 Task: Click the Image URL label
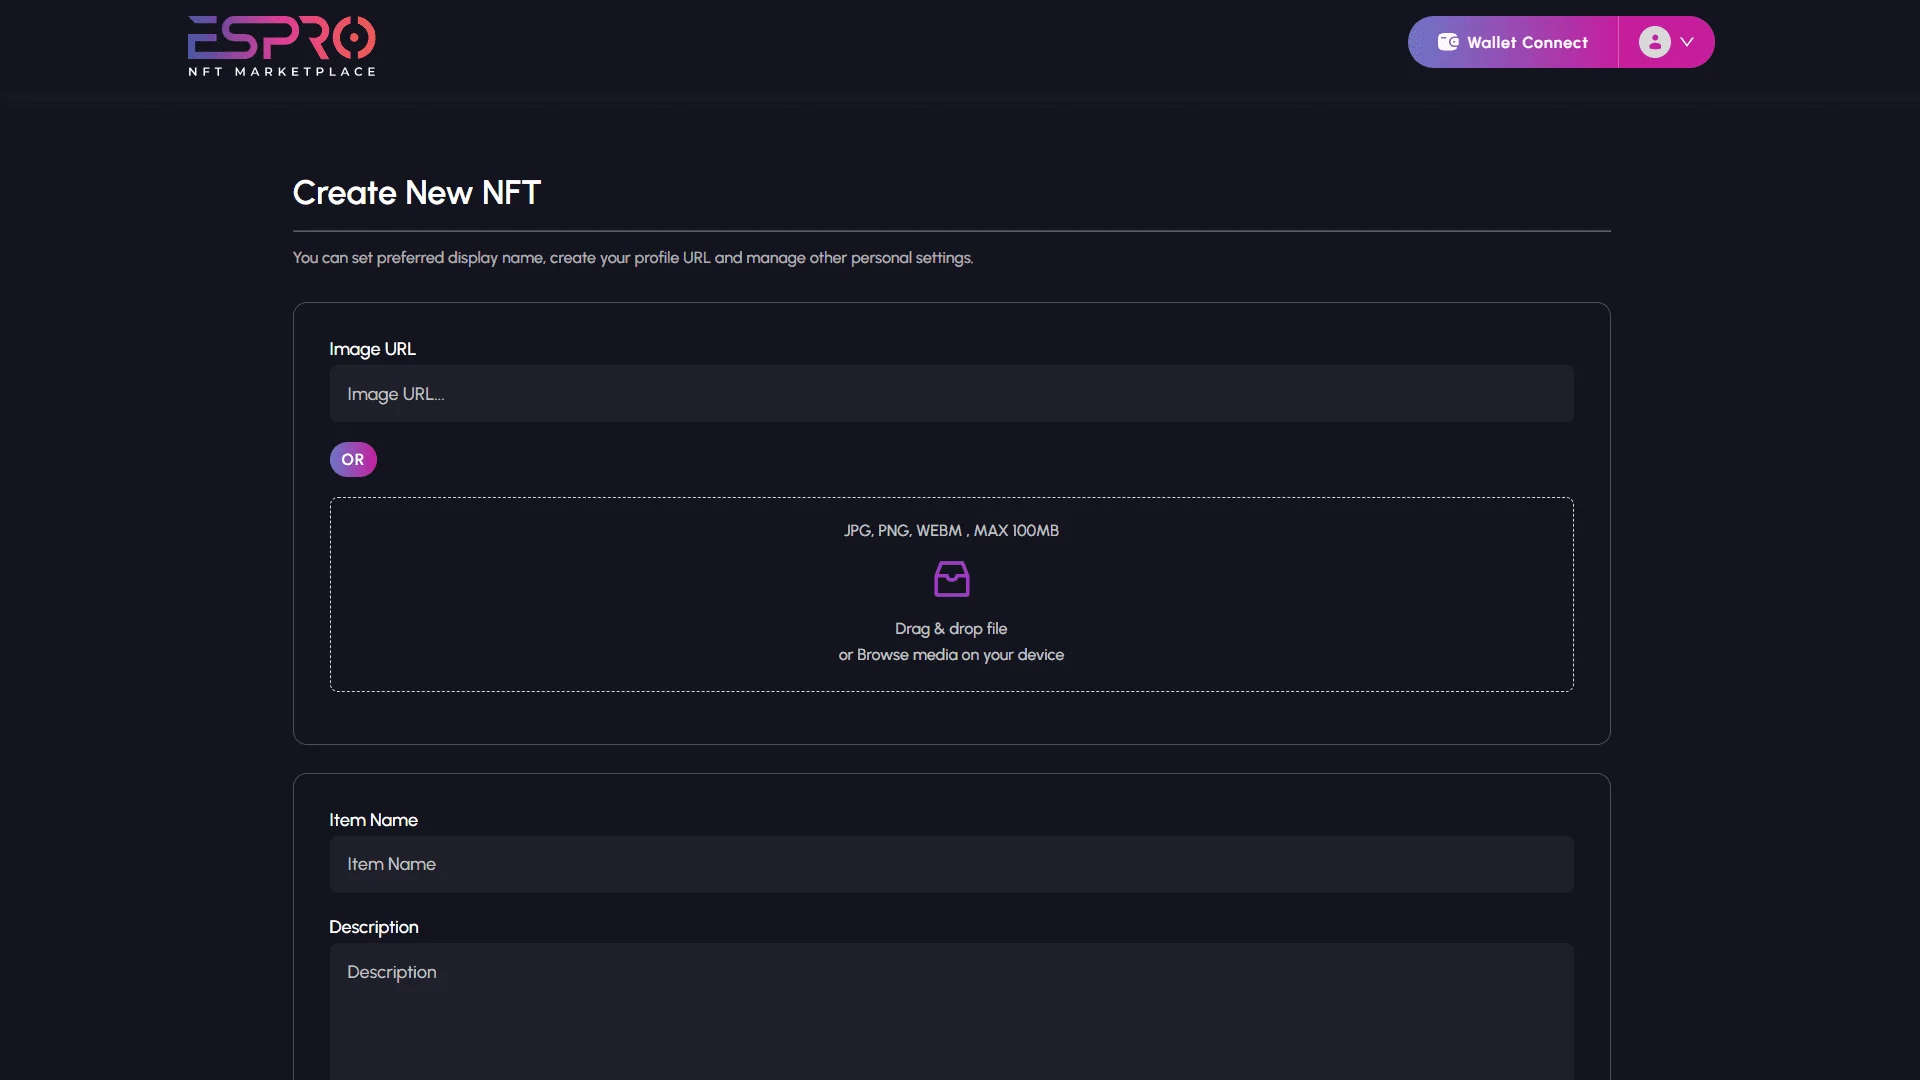(372, 349)
